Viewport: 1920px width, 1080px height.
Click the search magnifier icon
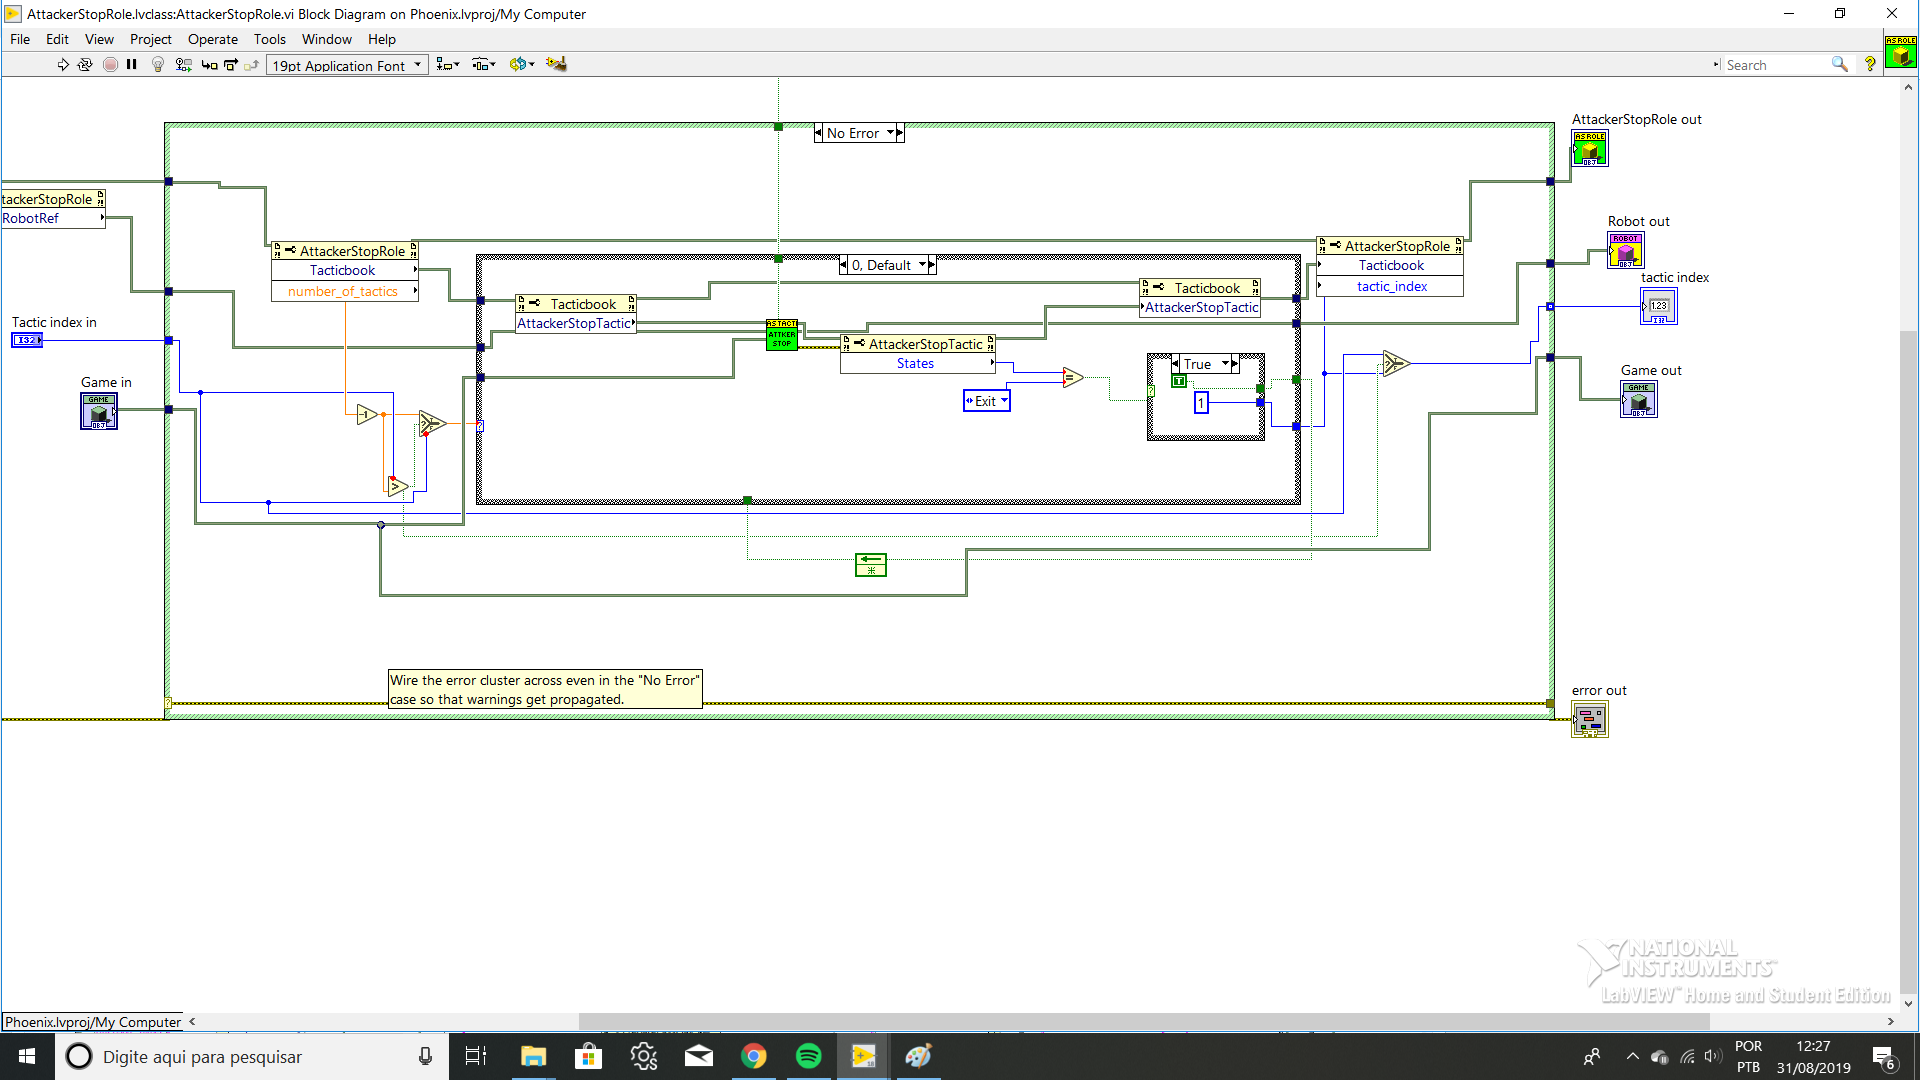coord(1839,65)
